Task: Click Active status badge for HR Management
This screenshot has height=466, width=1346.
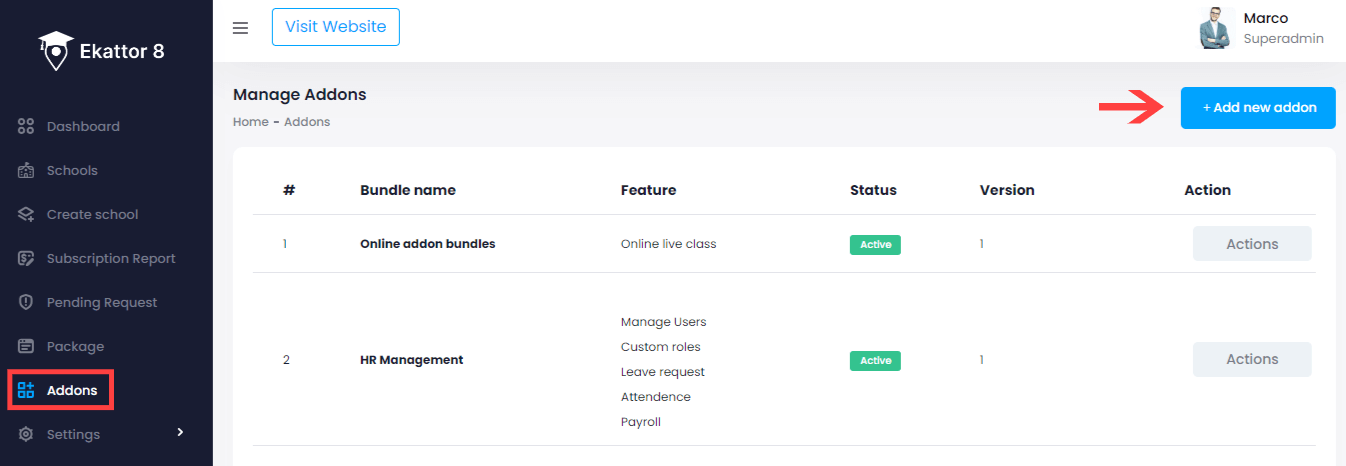Action: [875, 360]
